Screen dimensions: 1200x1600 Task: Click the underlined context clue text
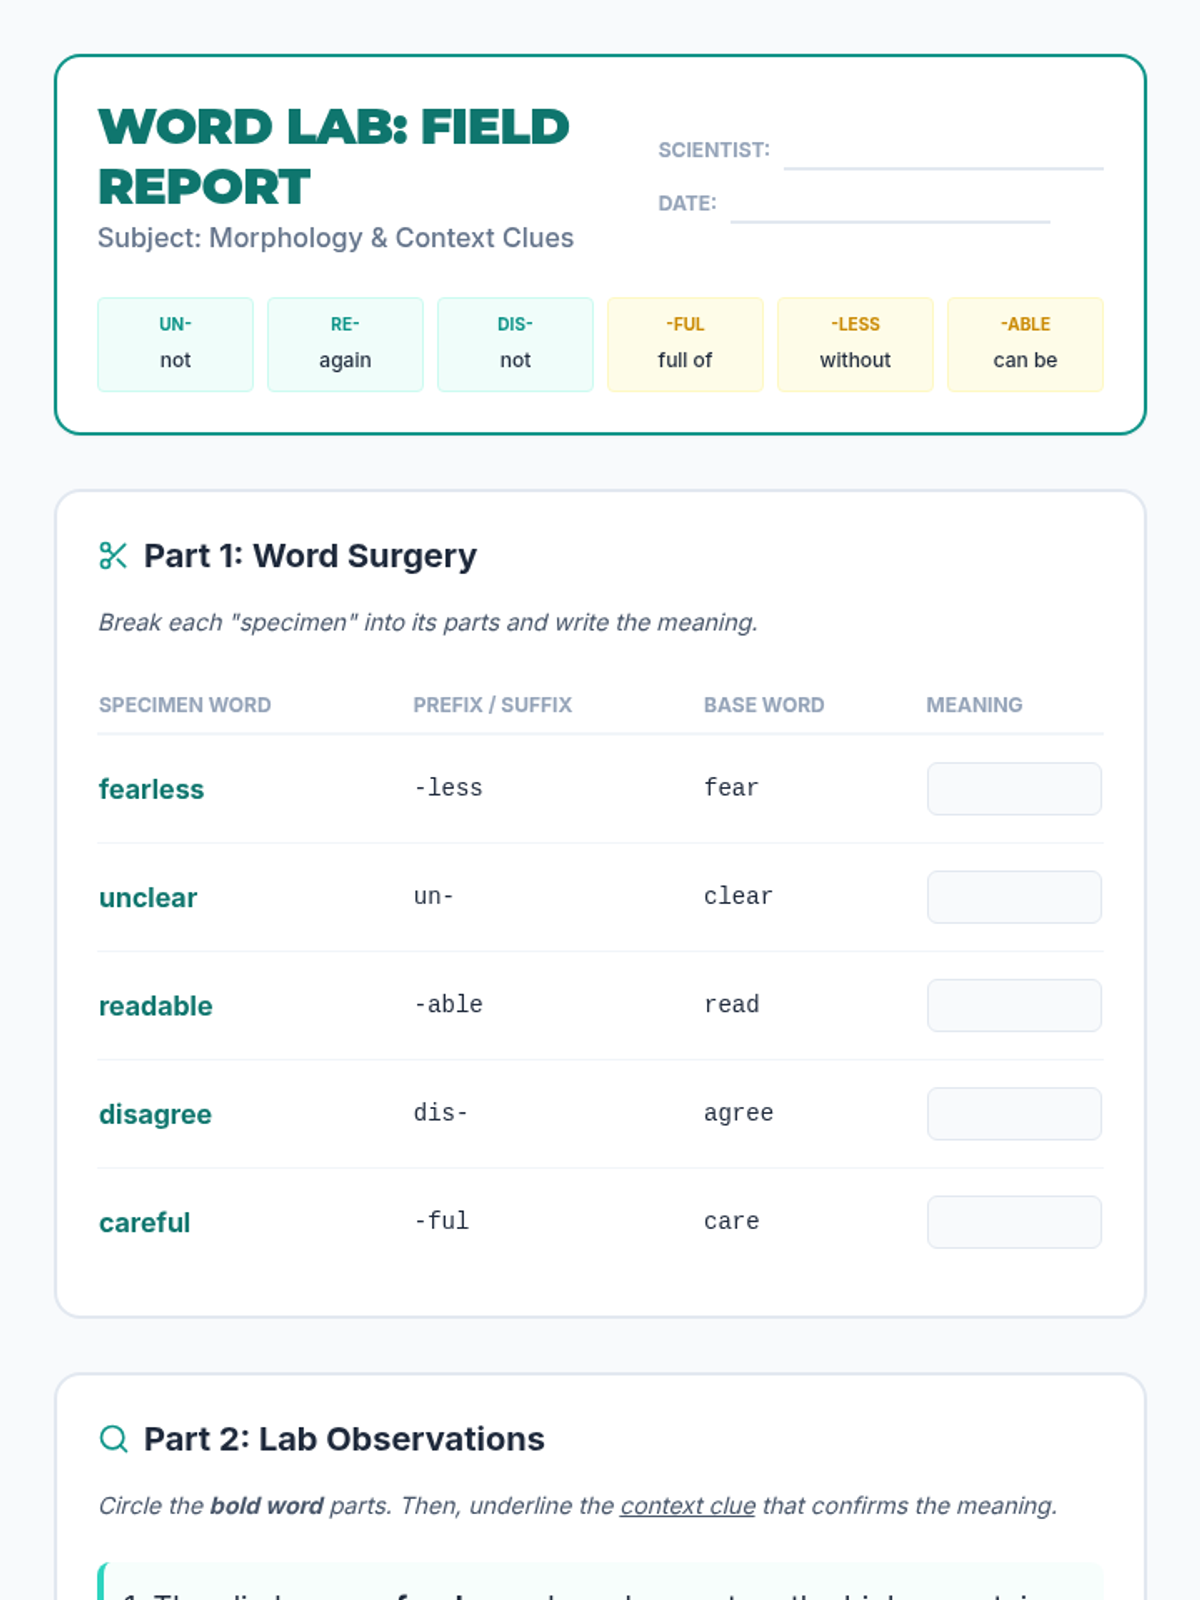pos(687,1506)
